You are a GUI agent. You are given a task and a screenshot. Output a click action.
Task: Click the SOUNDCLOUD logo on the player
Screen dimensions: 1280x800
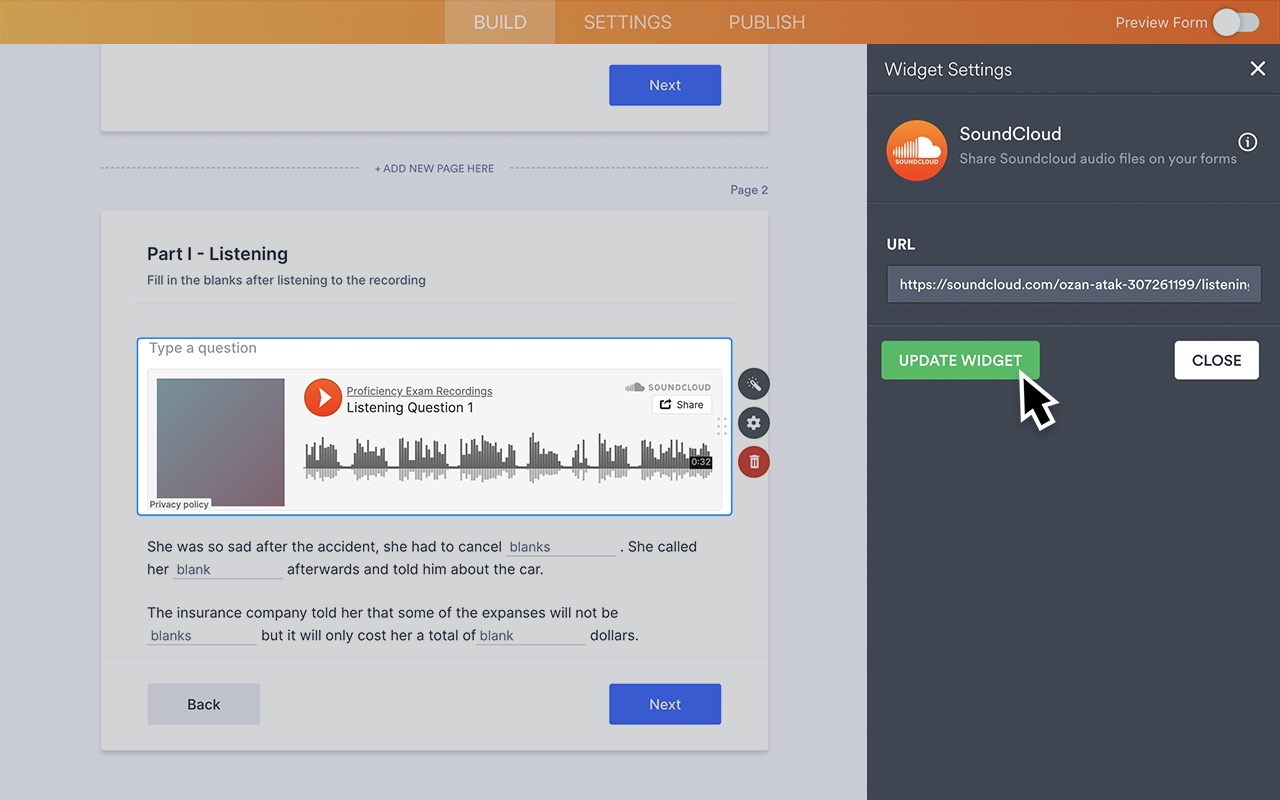(x=668, y=387)
